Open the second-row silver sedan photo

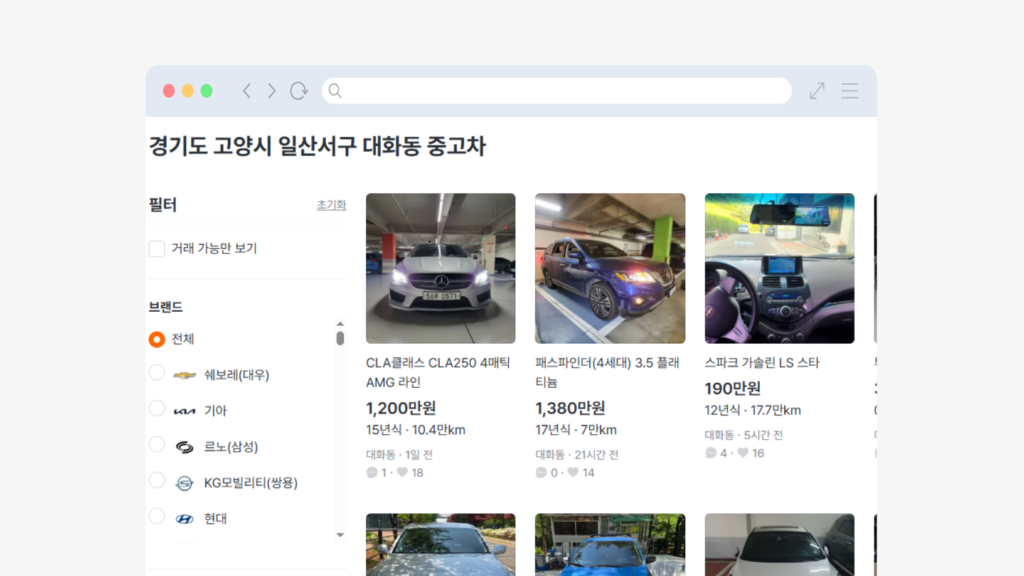[x=441, y=545]
